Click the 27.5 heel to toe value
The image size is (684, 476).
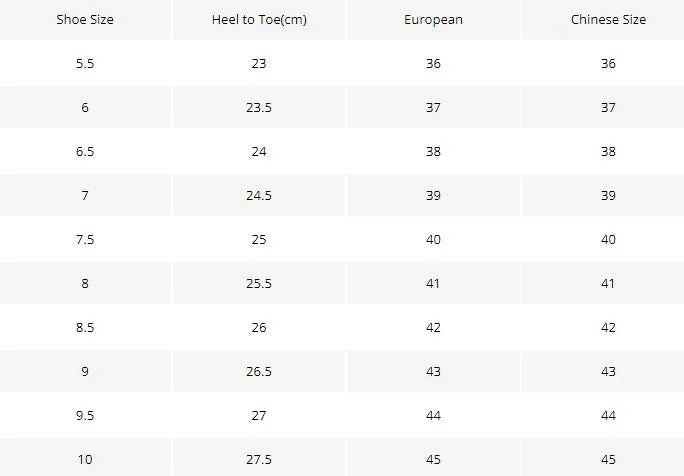point(259,459)
